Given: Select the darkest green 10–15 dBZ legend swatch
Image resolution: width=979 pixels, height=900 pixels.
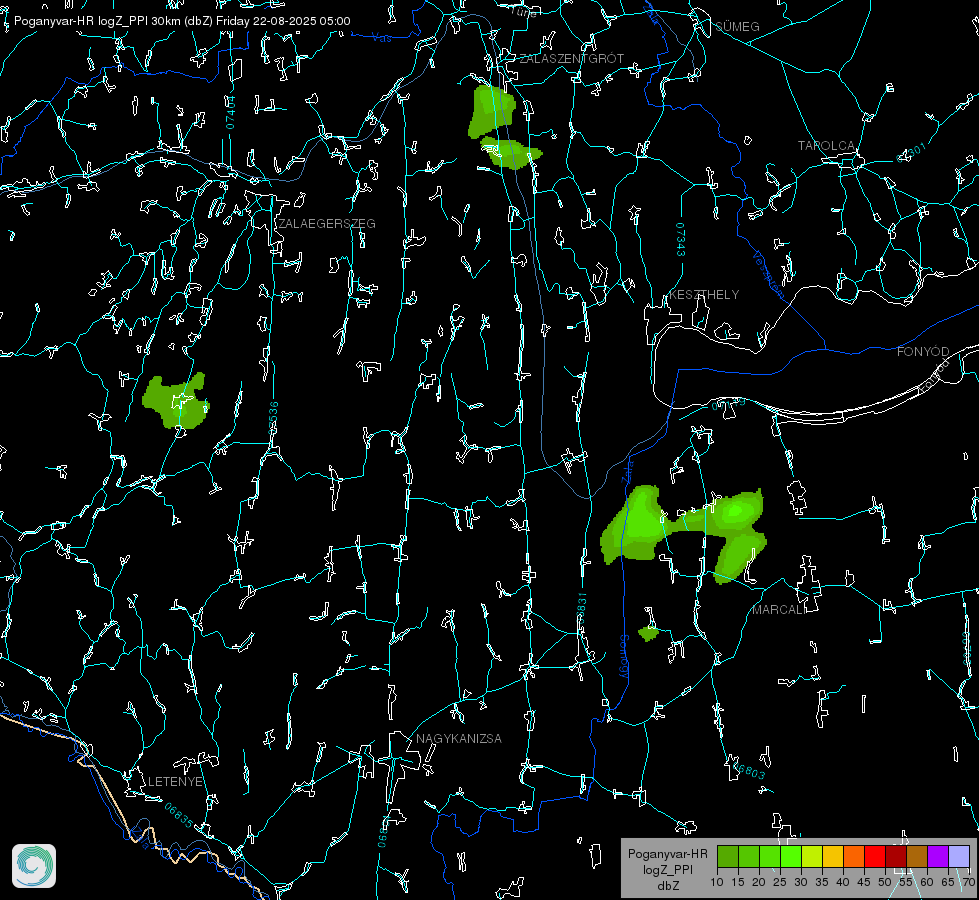Looking at the screenshot, I should coord(728,857).
